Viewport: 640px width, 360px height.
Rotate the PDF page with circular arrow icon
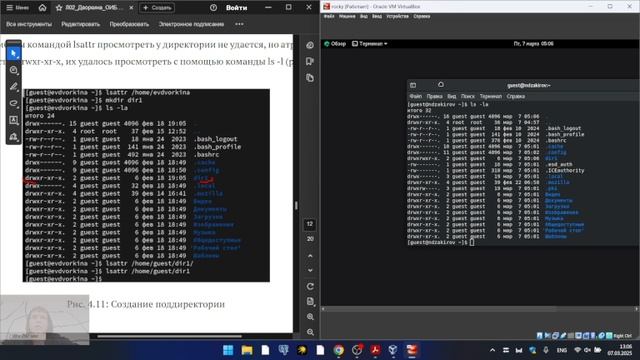pos(310,286)
